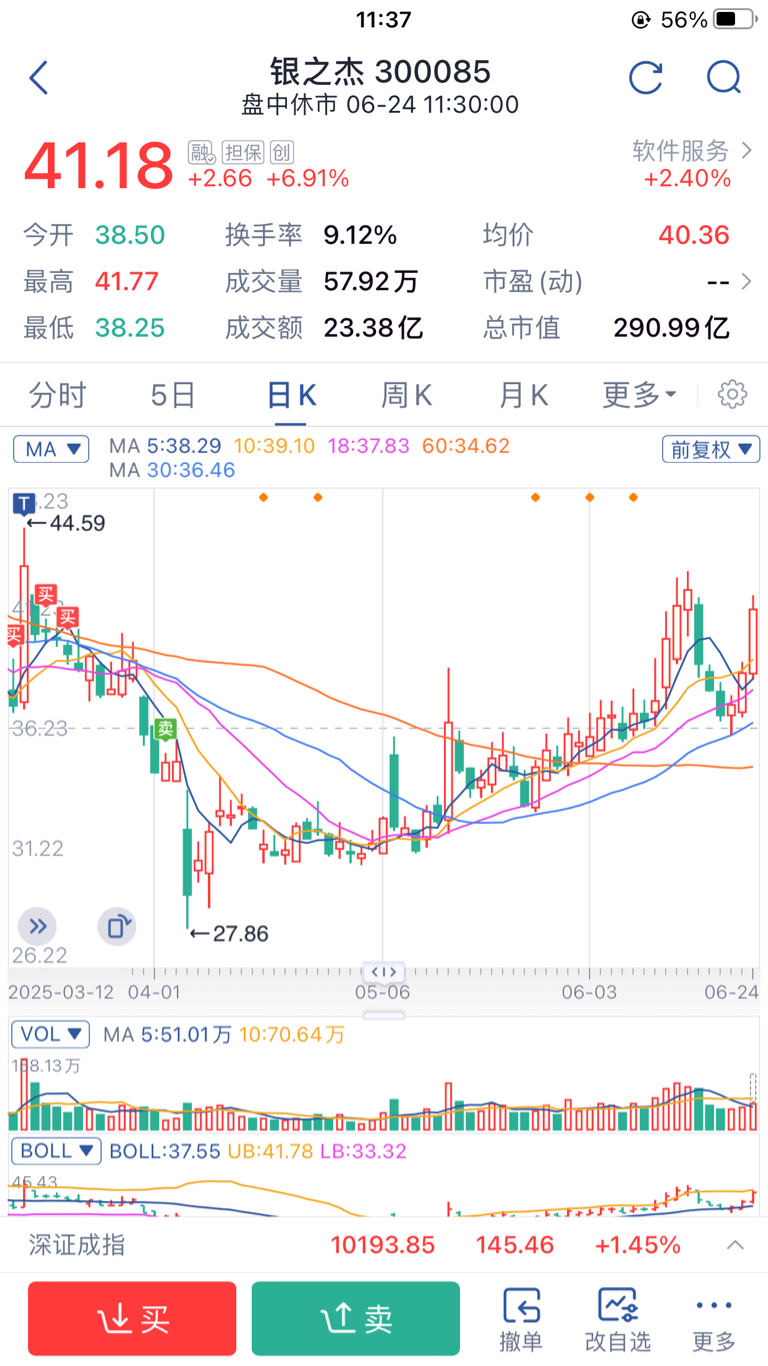Tap the green 卖 sell marker
The image size is (768, 1366).
[x=166, y=729]
